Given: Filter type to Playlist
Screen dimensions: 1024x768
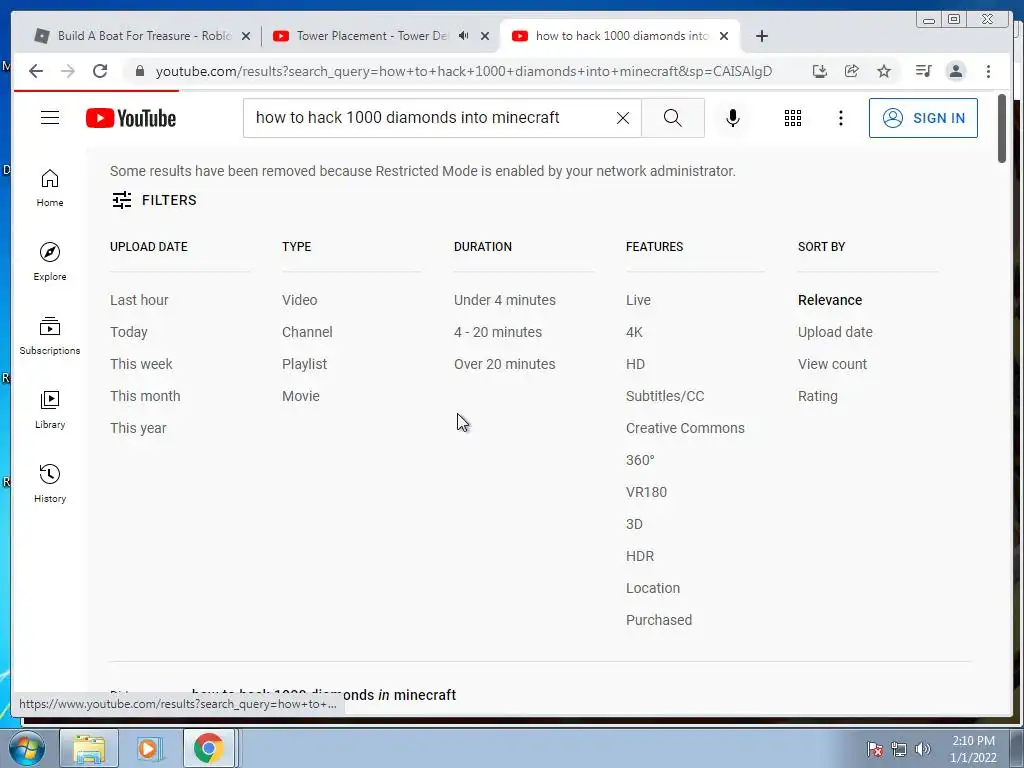Looking at the screenshot, I should (x=304, y=364).
